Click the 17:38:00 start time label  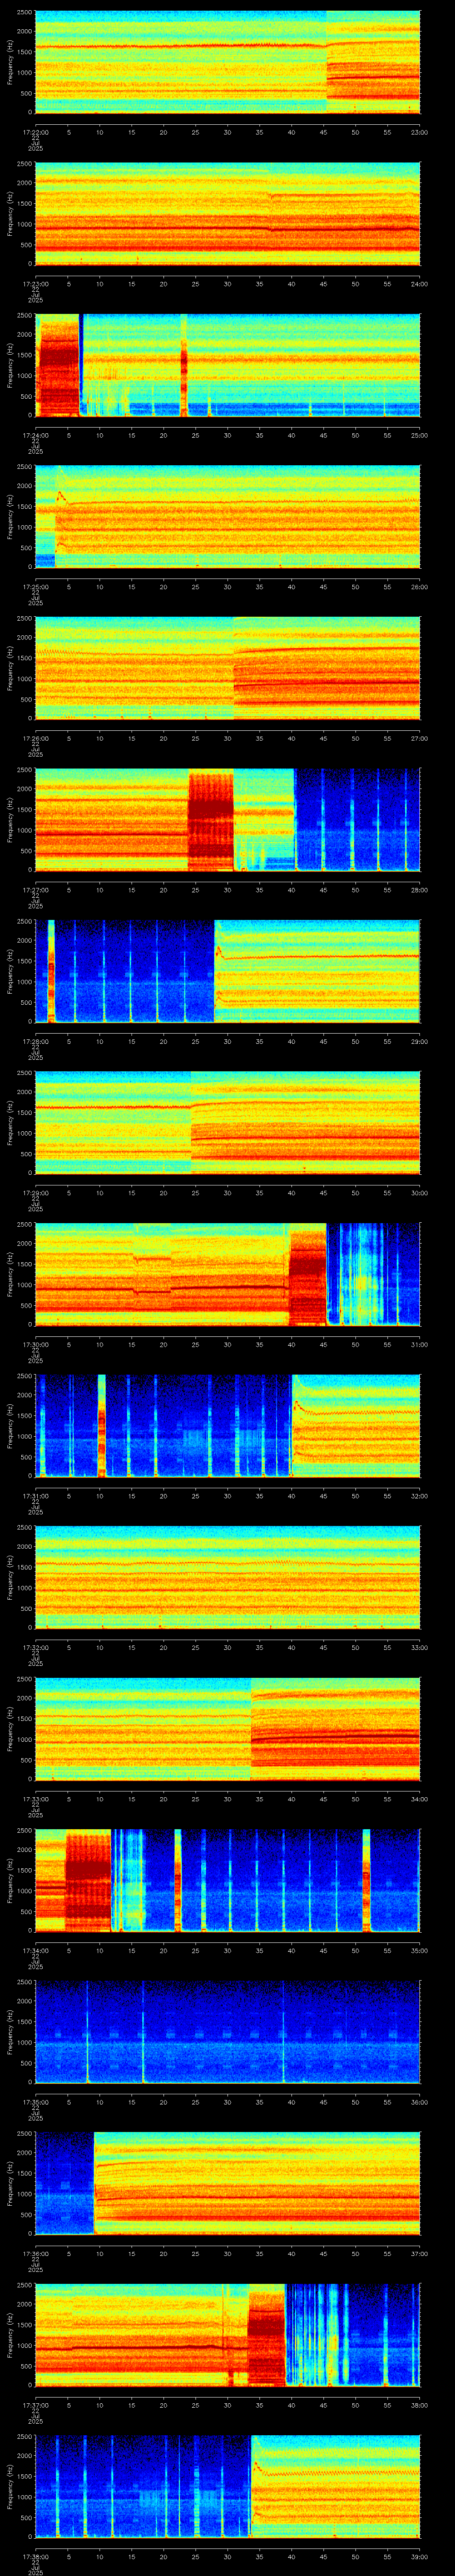coord(35,2556)
